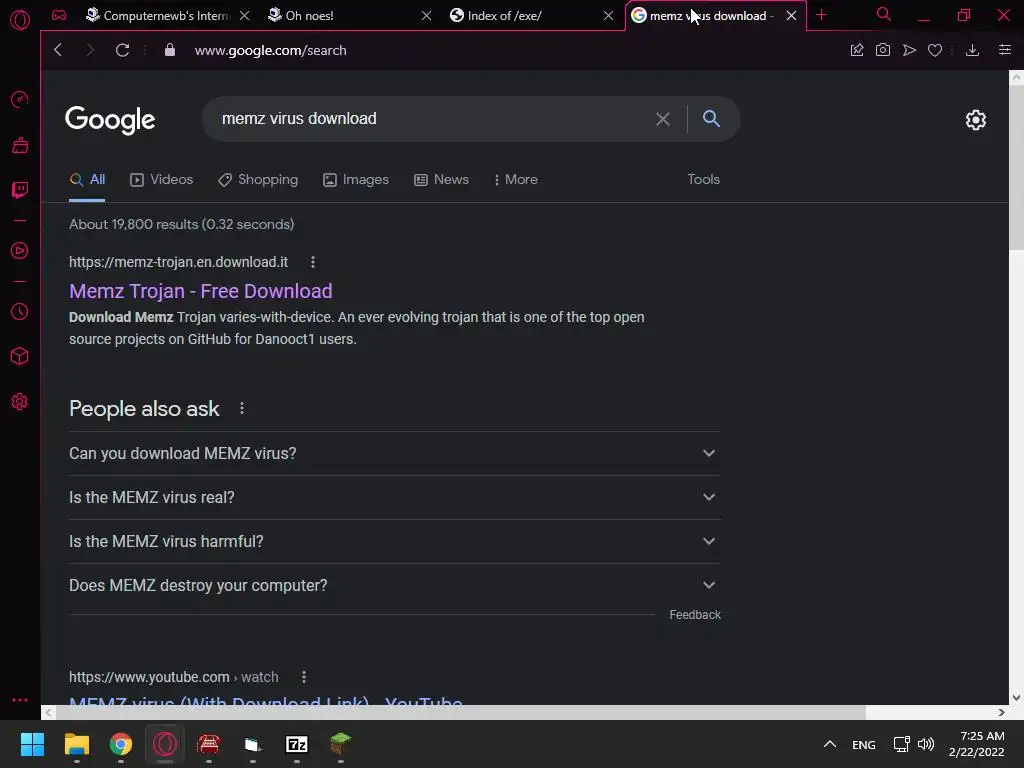1024x768 pixels.
Task: Open Google quick settings gear
Action: tap(976, 120)
